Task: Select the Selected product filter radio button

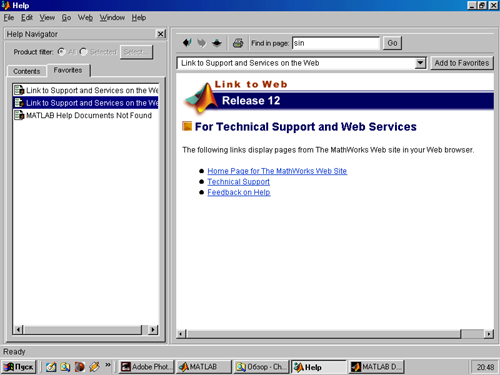Action: point(83,52)
